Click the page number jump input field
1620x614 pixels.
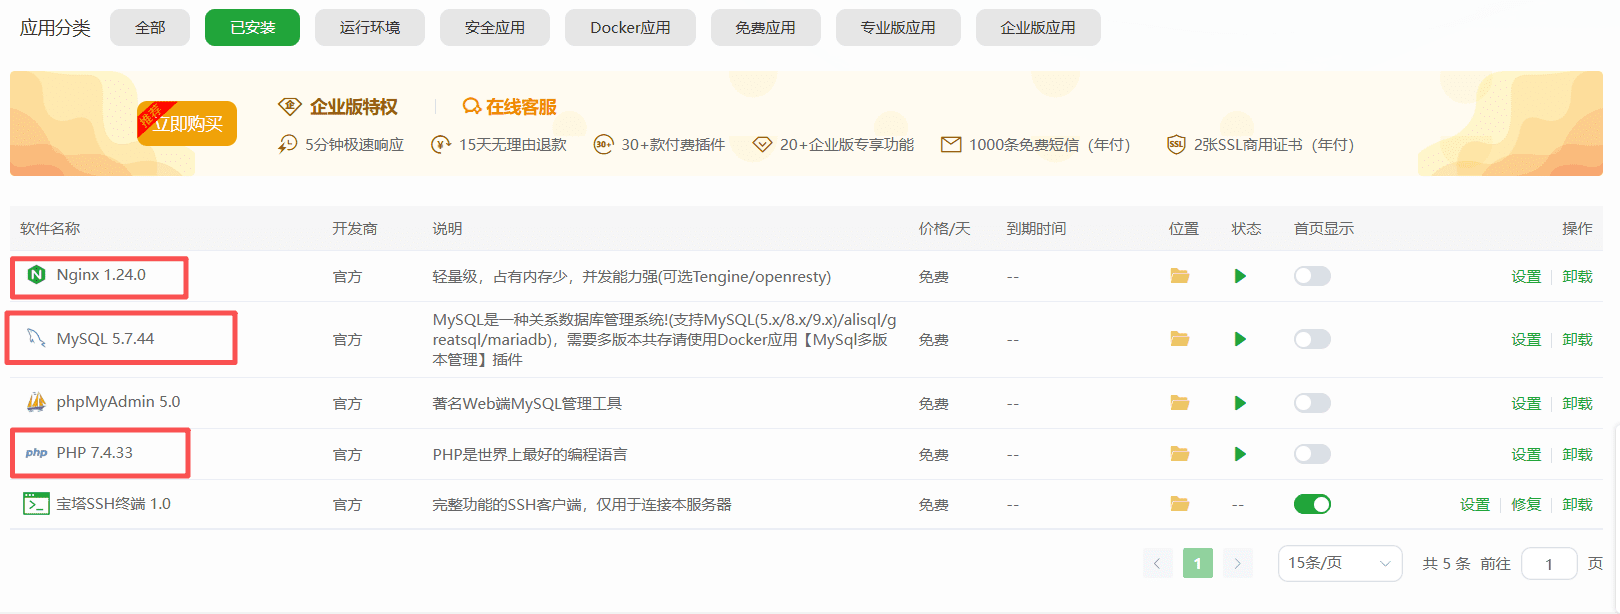pyautogui.click(x=1548, y=564)
